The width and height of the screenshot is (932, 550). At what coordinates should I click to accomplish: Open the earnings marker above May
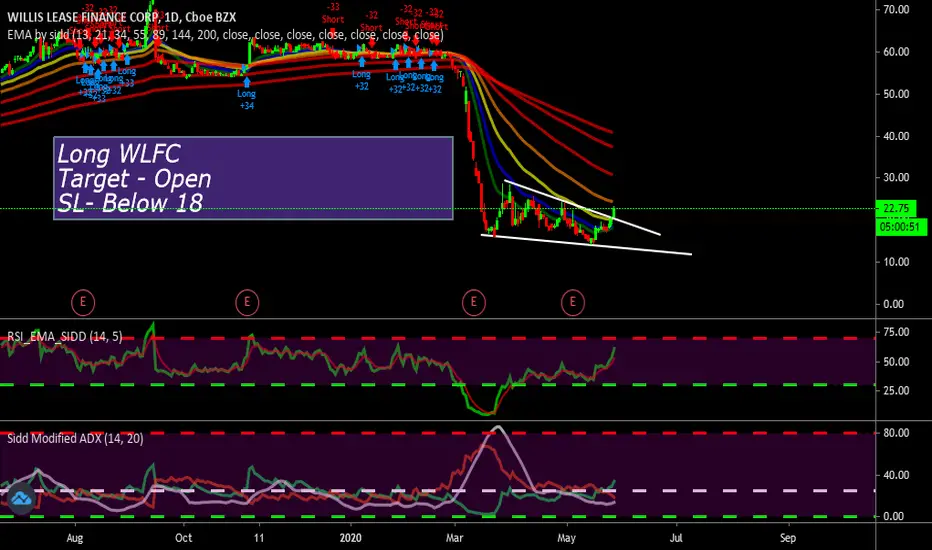(573, 302)
